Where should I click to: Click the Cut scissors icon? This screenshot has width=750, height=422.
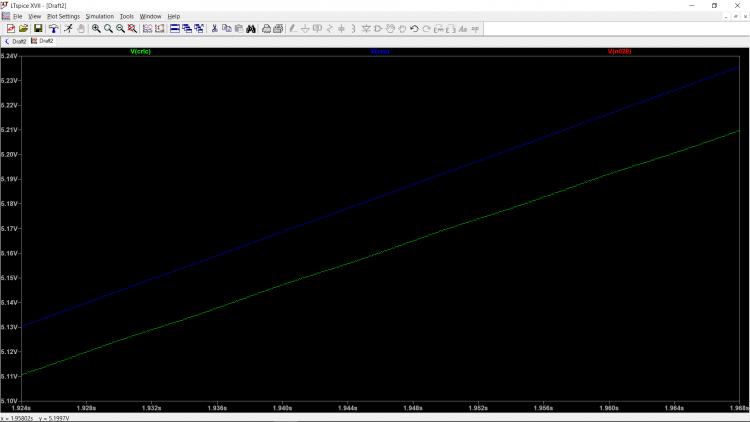click(214, 29)
